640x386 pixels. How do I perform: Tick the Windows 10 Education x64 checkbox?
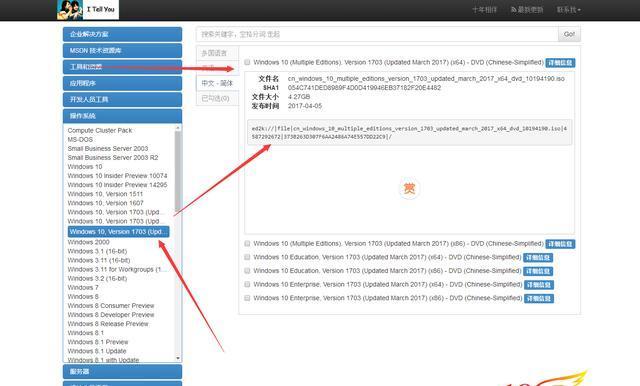point(247,257)
